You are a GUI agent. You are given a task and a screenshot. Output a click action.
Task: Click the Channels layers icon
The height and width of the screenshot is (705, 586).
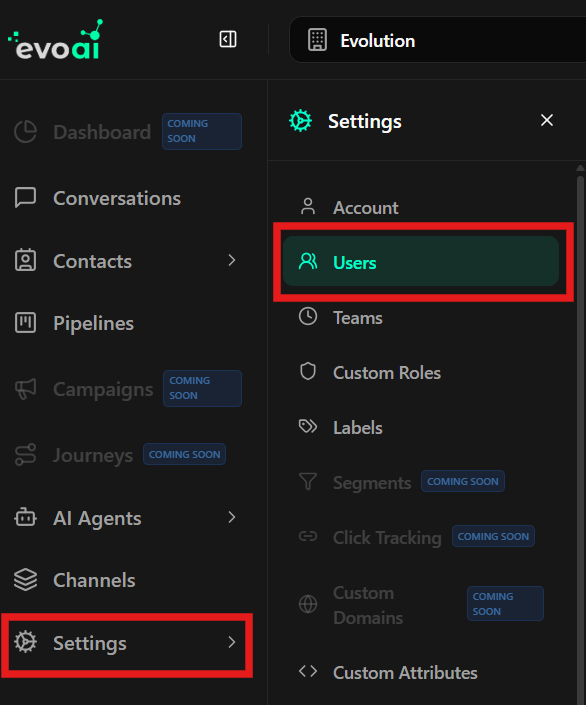pos(25,580)
